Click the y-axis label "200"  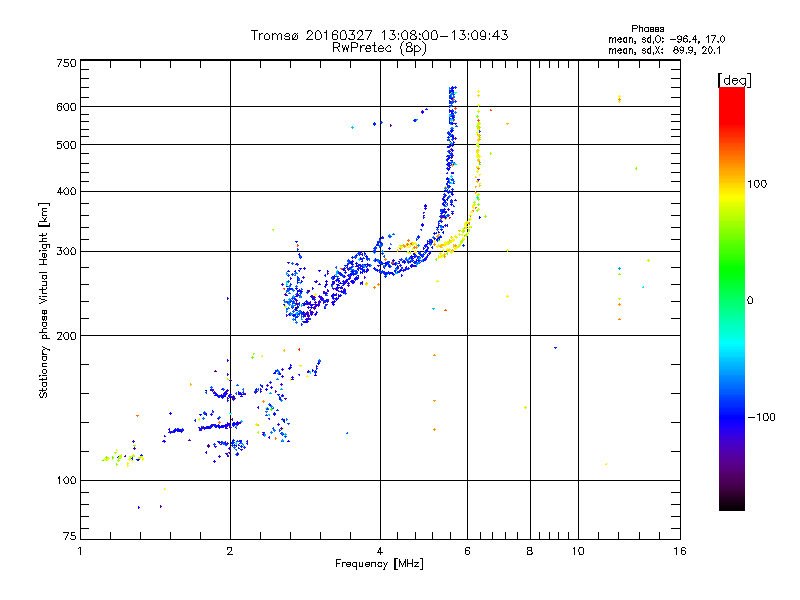67,336
